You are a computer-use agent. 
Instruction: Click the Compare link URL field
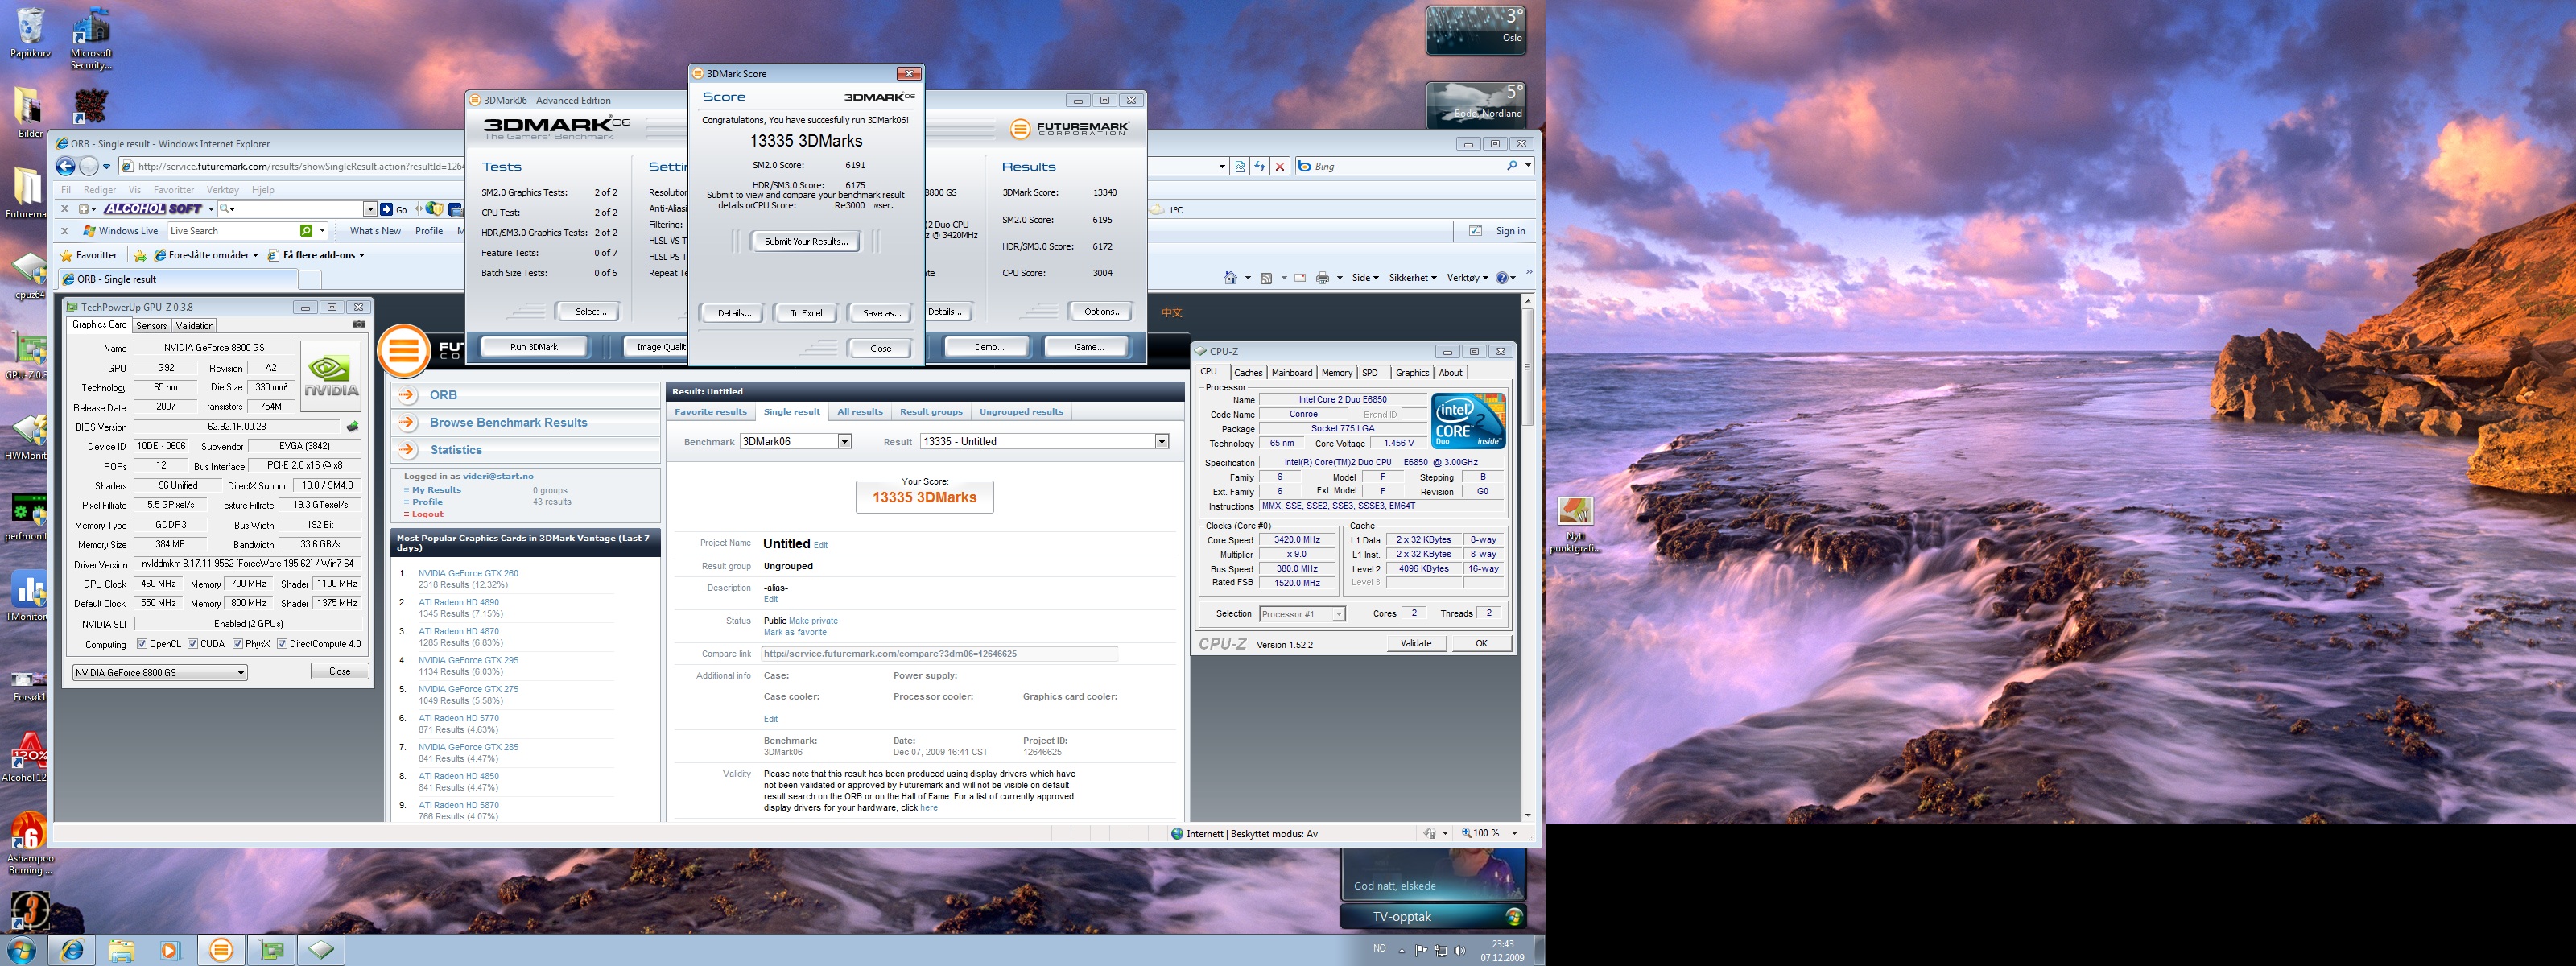click(939, 654)
